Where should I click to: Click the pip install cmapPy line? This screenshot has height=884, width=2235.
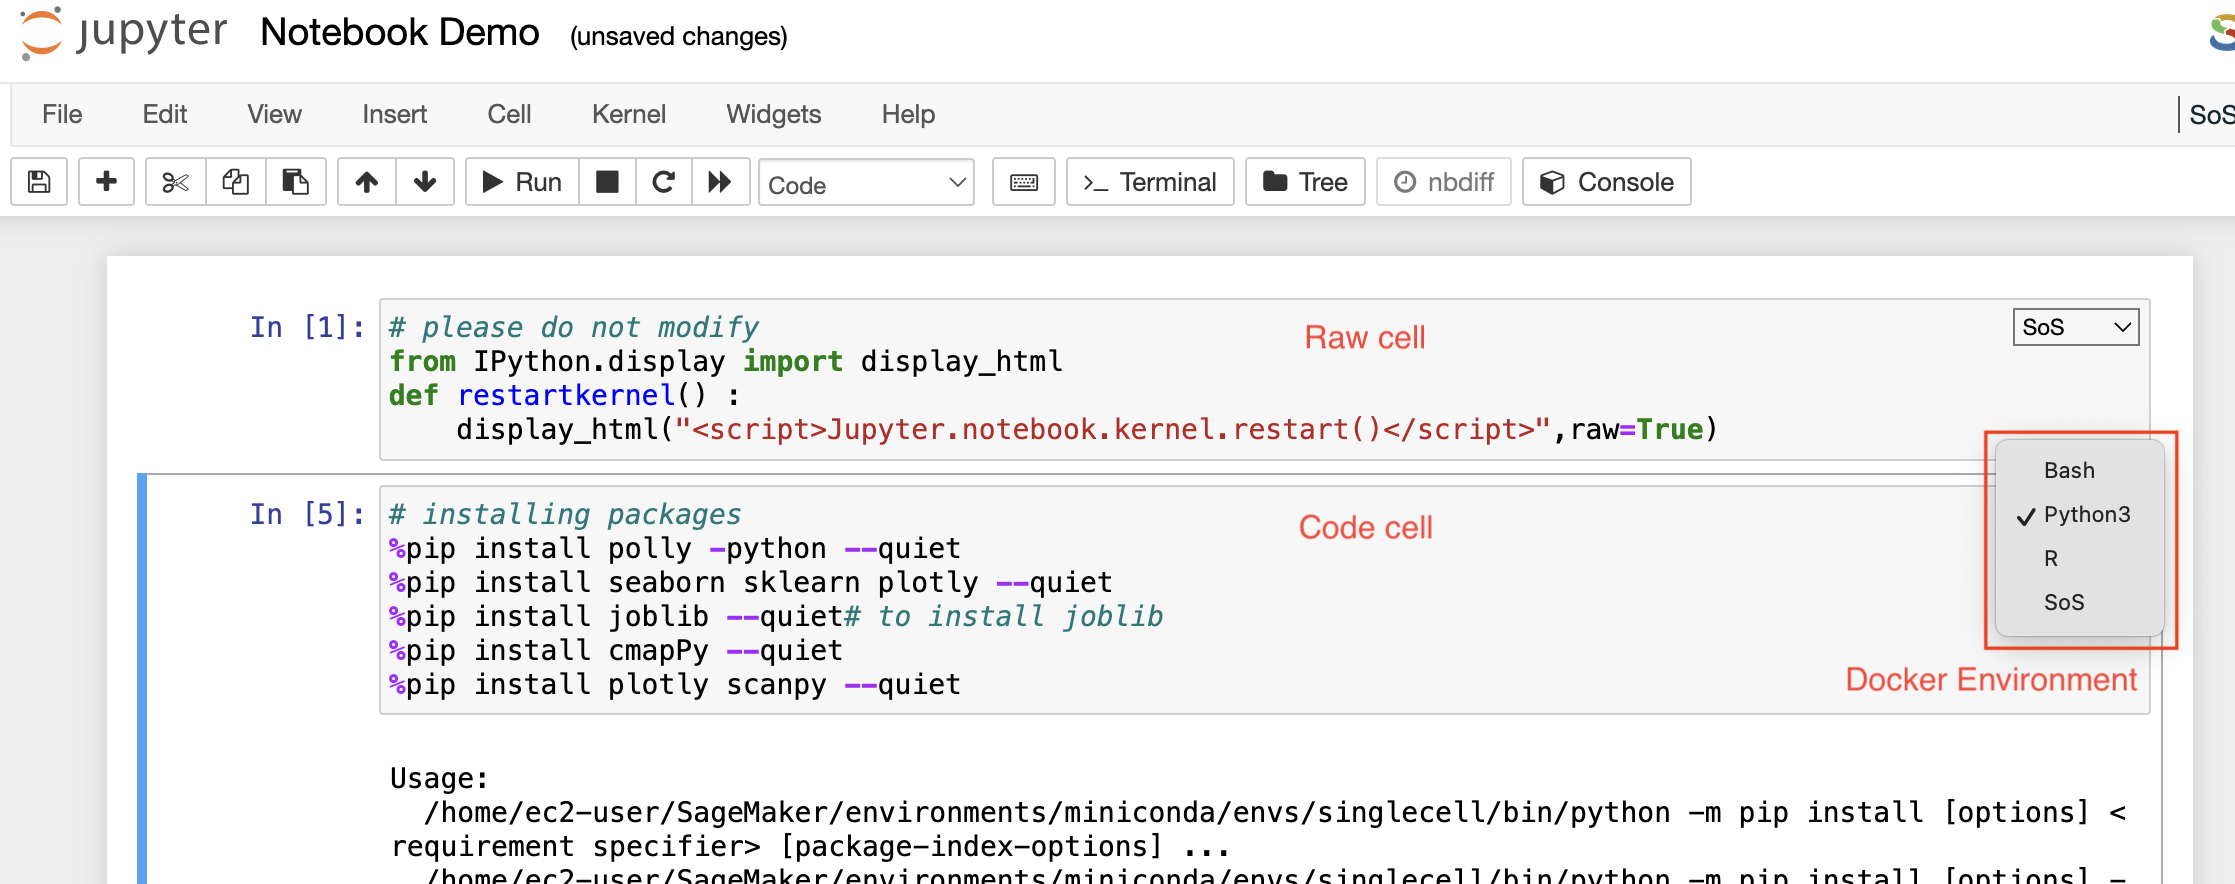(x=616, y=650)
